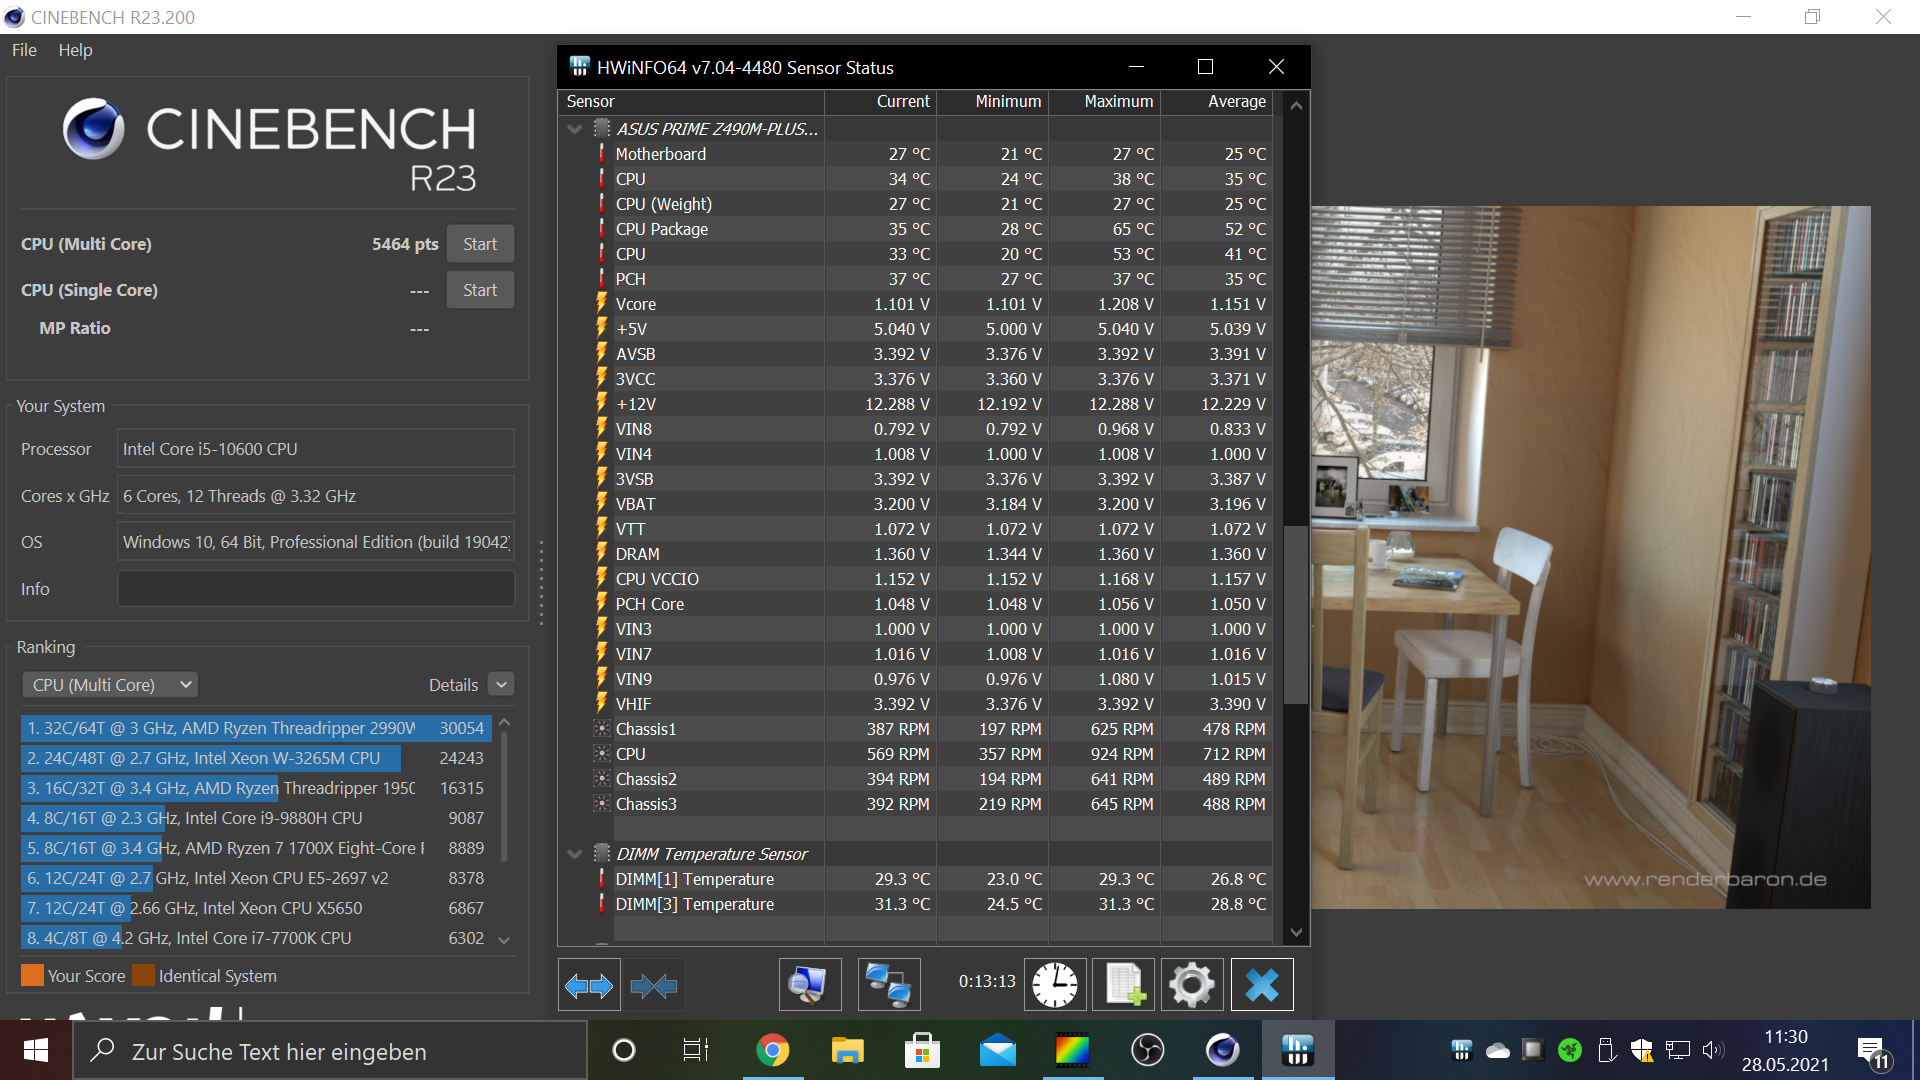
Task: Open HWiNFO remote center network icon
Action: coord(888,986)
